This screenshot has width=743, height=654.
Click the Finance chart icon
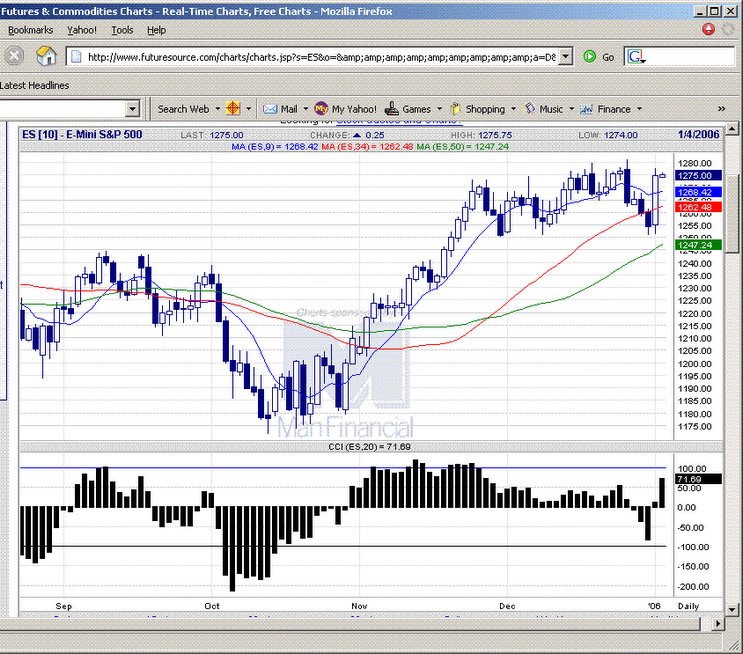click(586, 109)
